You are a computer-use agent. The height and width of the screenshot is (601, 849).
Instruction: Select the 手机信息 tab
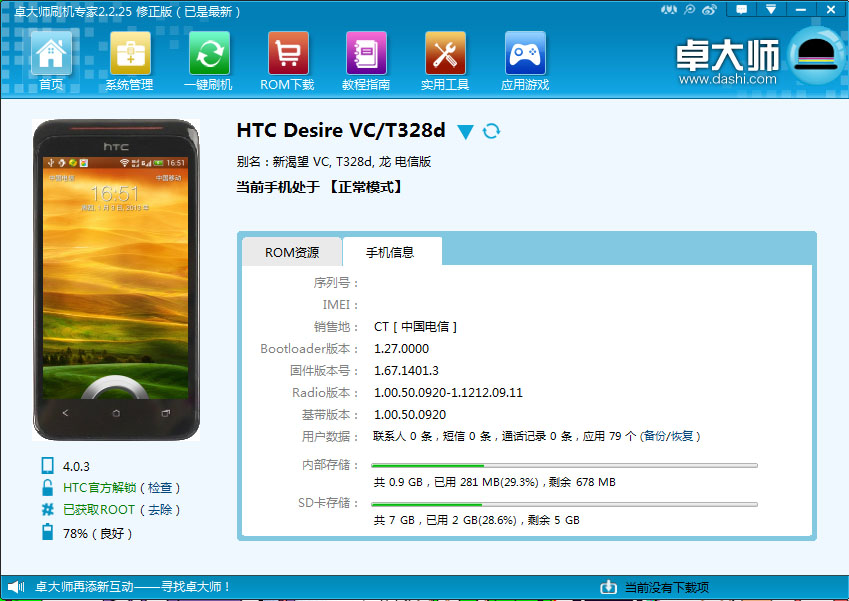392,252
